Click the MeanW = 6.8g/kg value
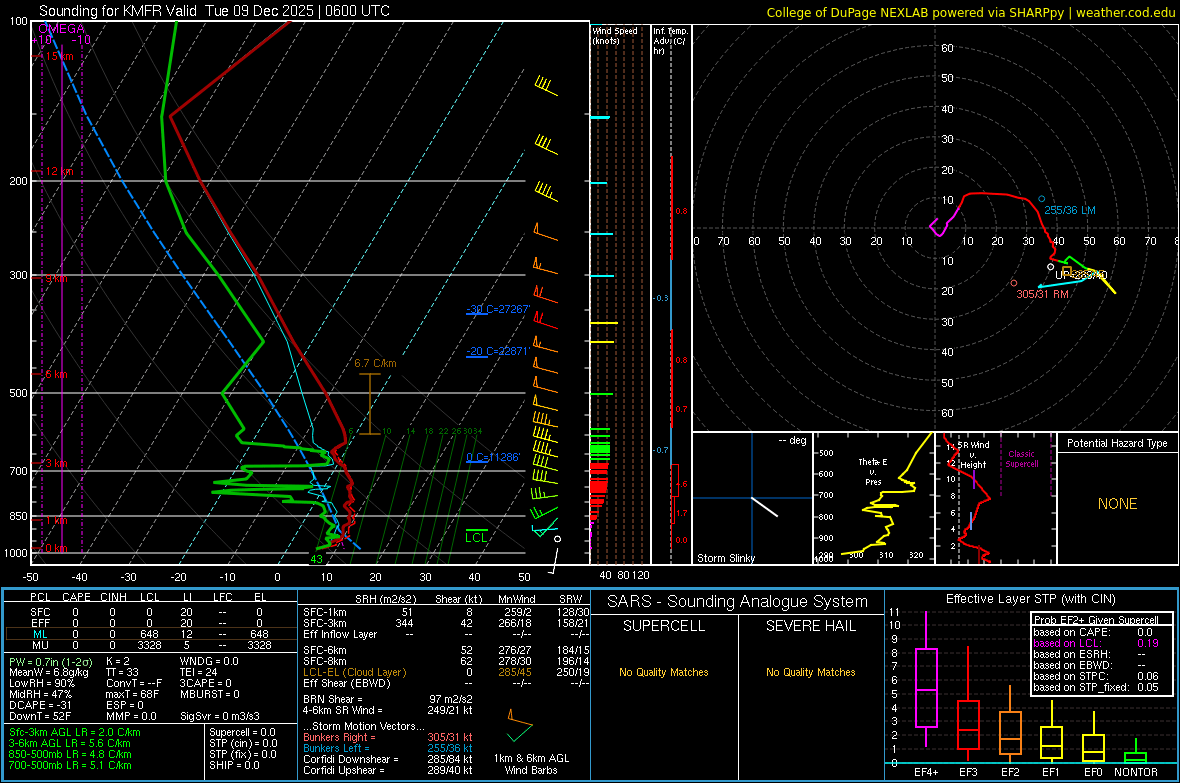1180x783 pixels. tap(50, 672)
